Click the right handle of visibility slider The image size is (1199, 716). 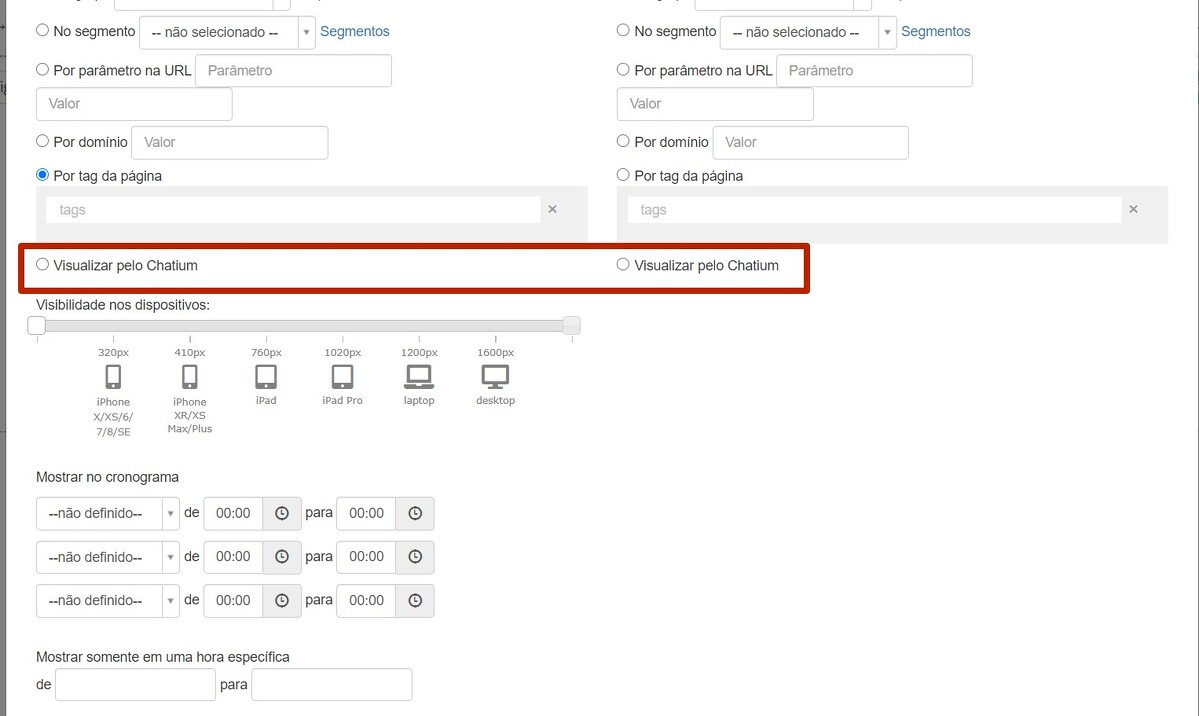tap(571, 325)
